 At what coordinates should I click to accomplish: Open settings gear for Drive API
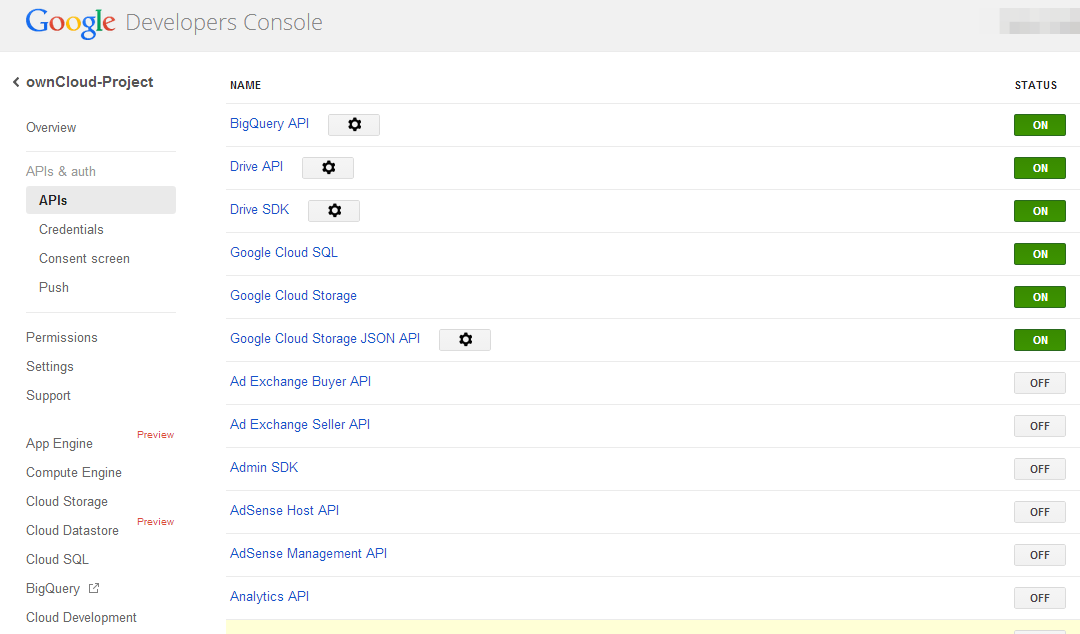click(x=328, y=167)
